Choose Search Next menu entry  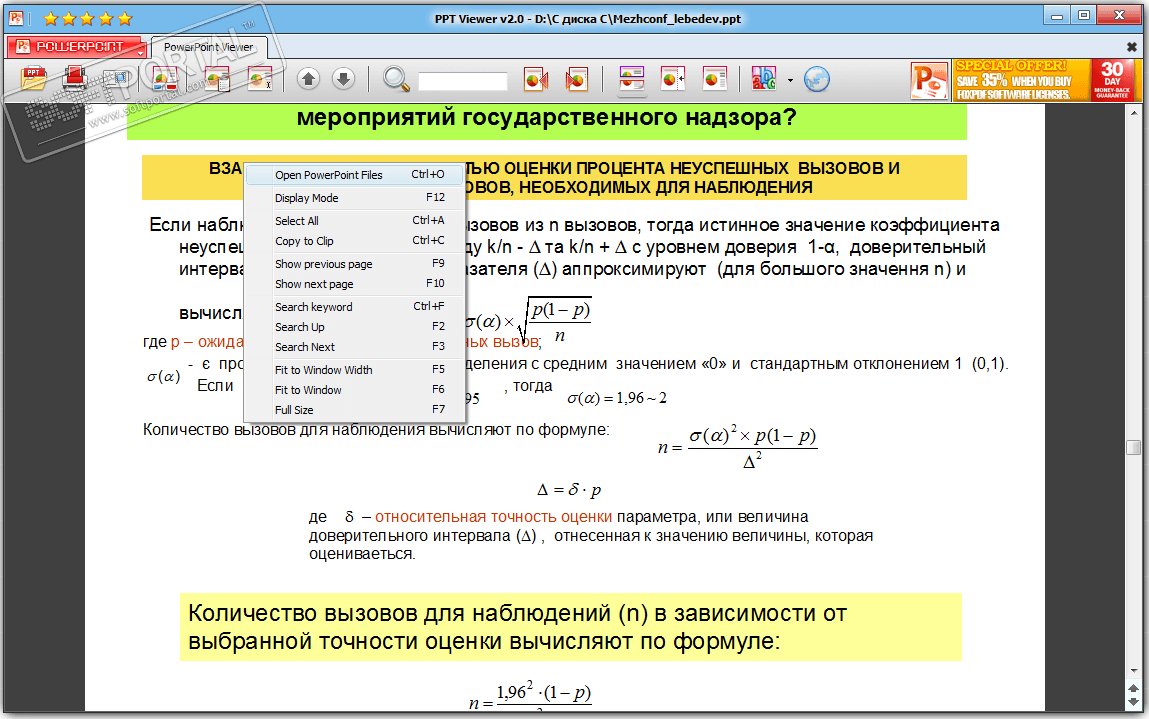click(355, 347)
